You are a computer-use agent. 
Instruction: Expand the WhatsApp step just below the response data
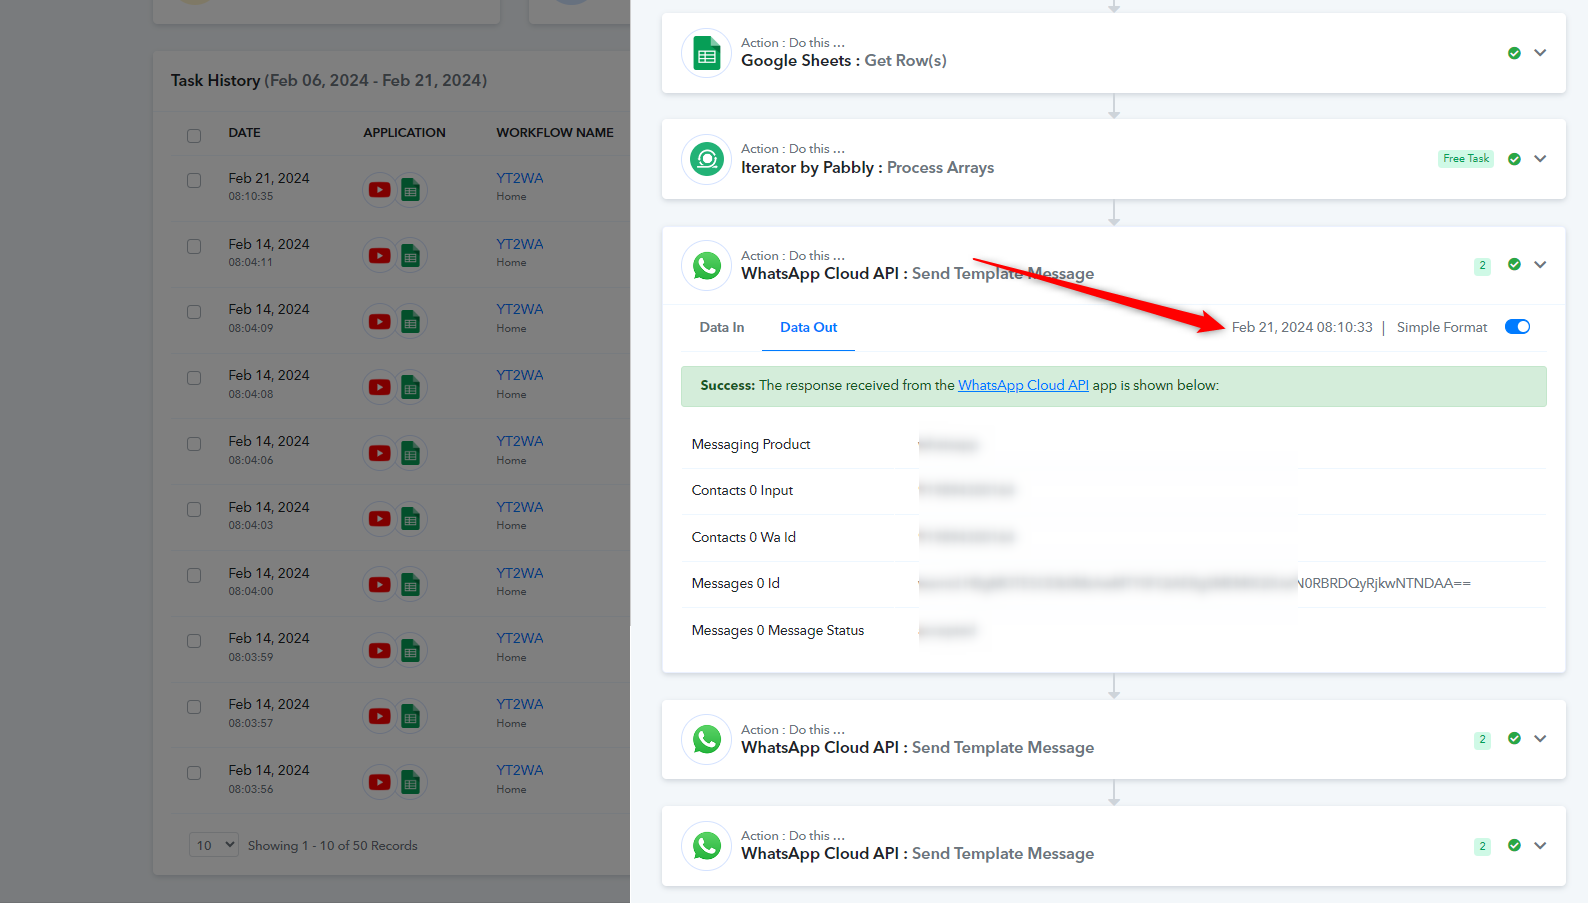coord(1540,739)
